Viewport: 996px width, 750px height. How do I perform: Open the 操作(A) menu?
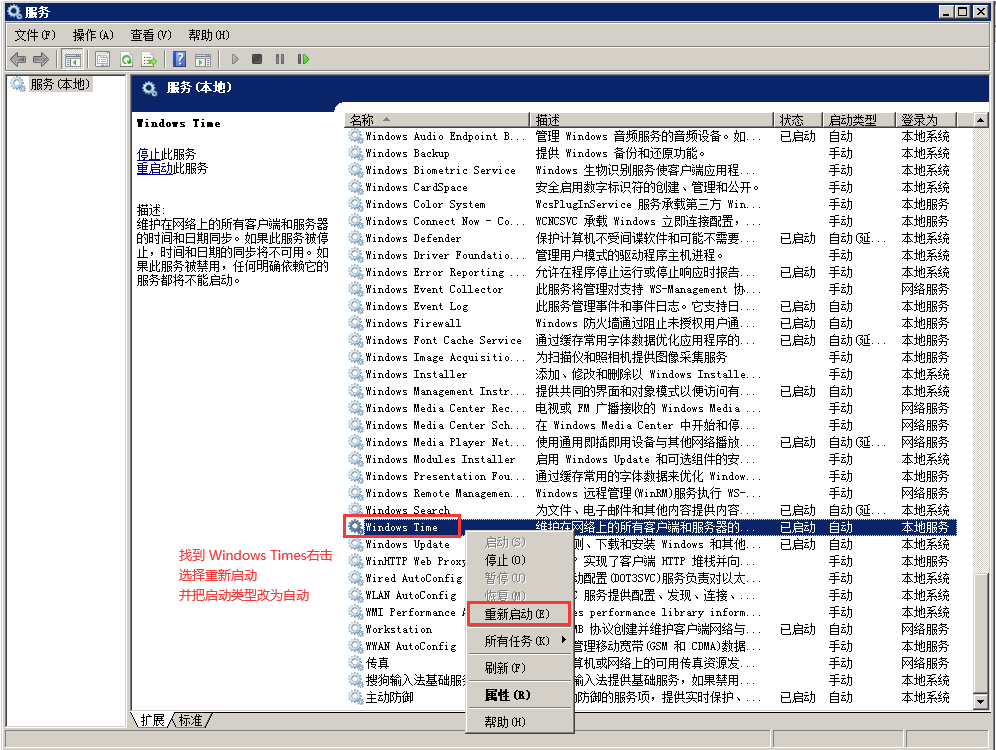tap(93, 35)
